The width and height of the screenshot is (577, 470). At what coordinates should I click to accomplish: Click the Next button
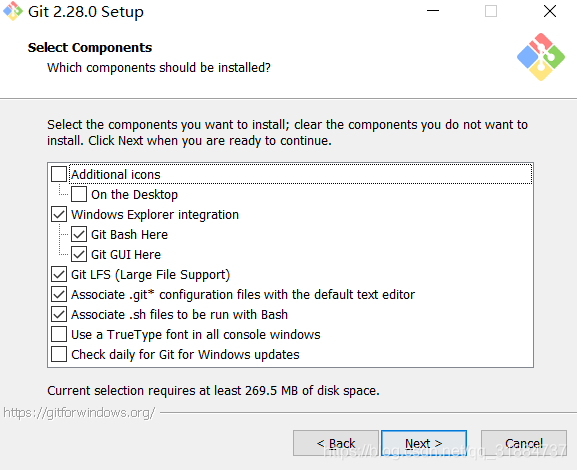pyautogui.click(x=424, y=443)
